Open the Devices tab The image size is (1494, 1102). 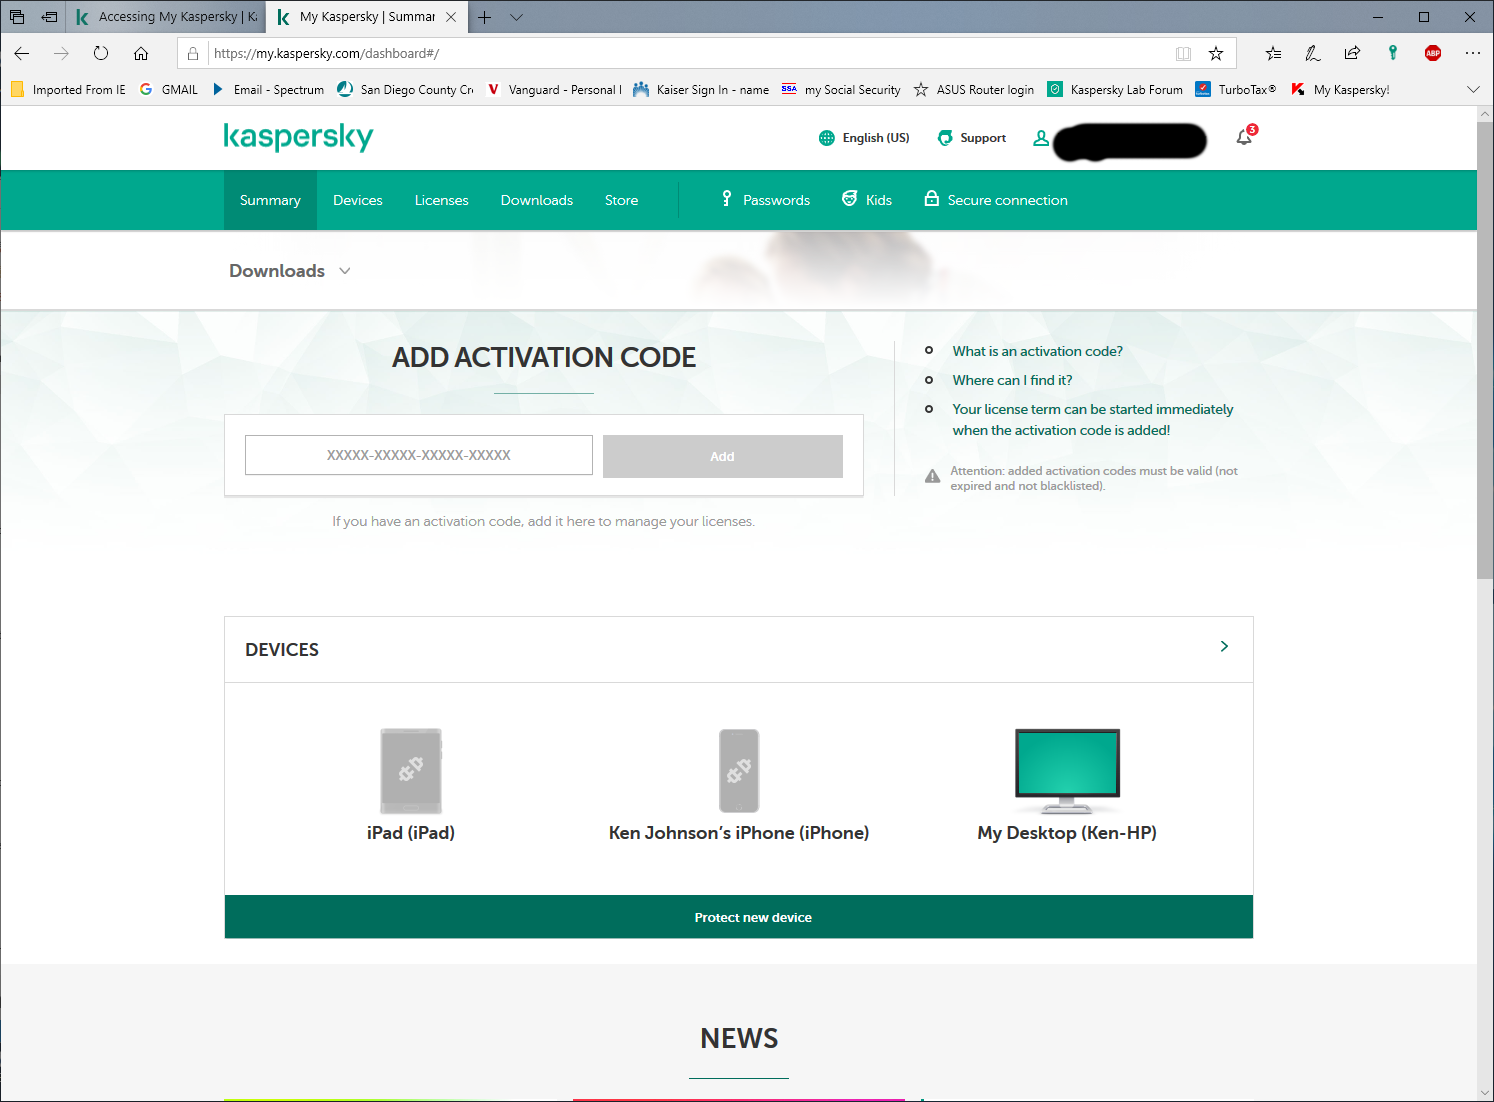358,200
